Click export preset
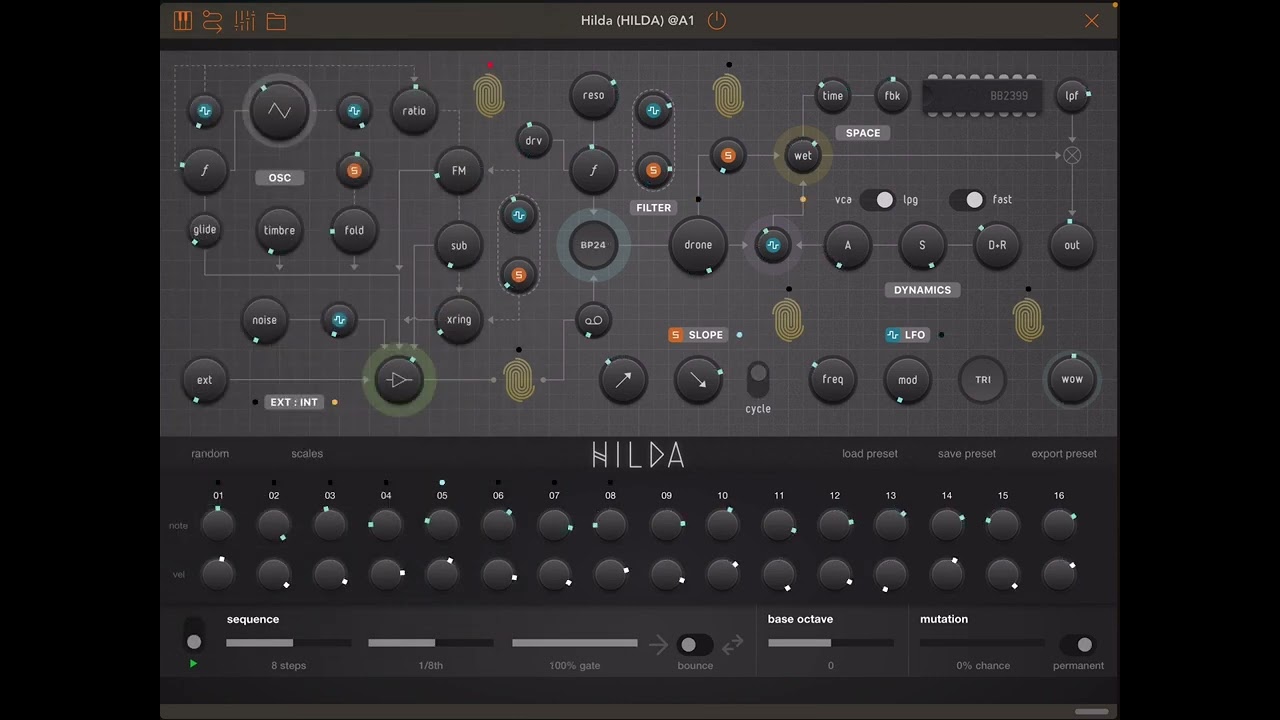 point(1064,454)
